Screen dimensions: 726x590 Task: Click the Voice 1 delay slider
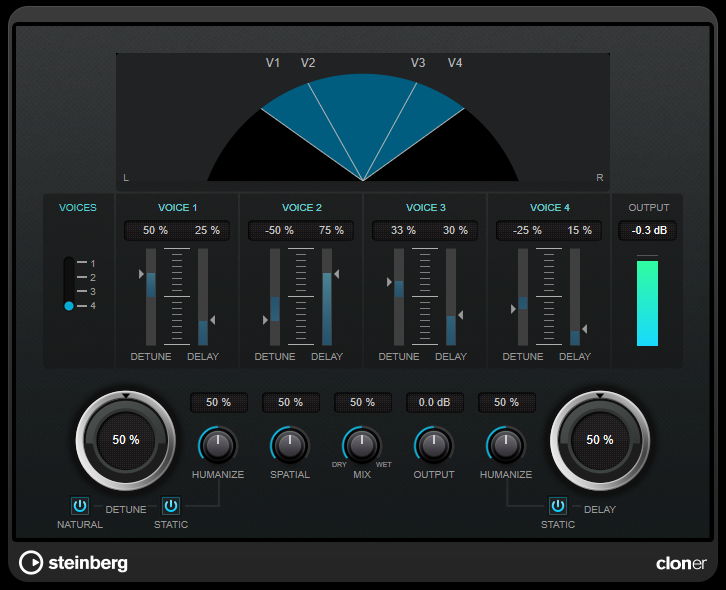pos(203,297)
